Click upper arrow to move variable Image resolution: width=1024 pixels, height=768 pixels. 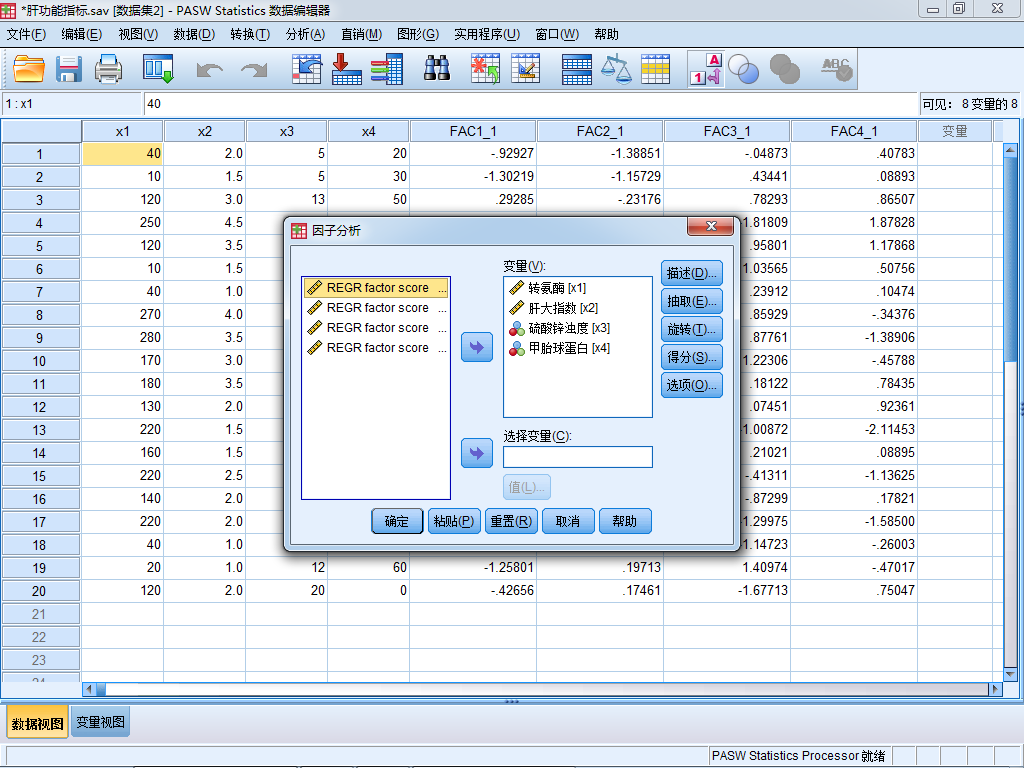coord(477,347)
